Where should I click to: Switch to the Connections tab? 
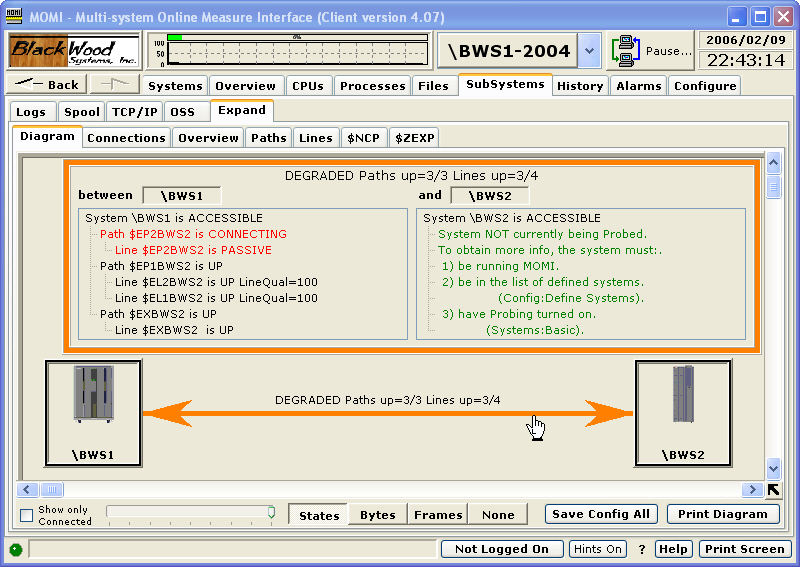click(126, 138)
